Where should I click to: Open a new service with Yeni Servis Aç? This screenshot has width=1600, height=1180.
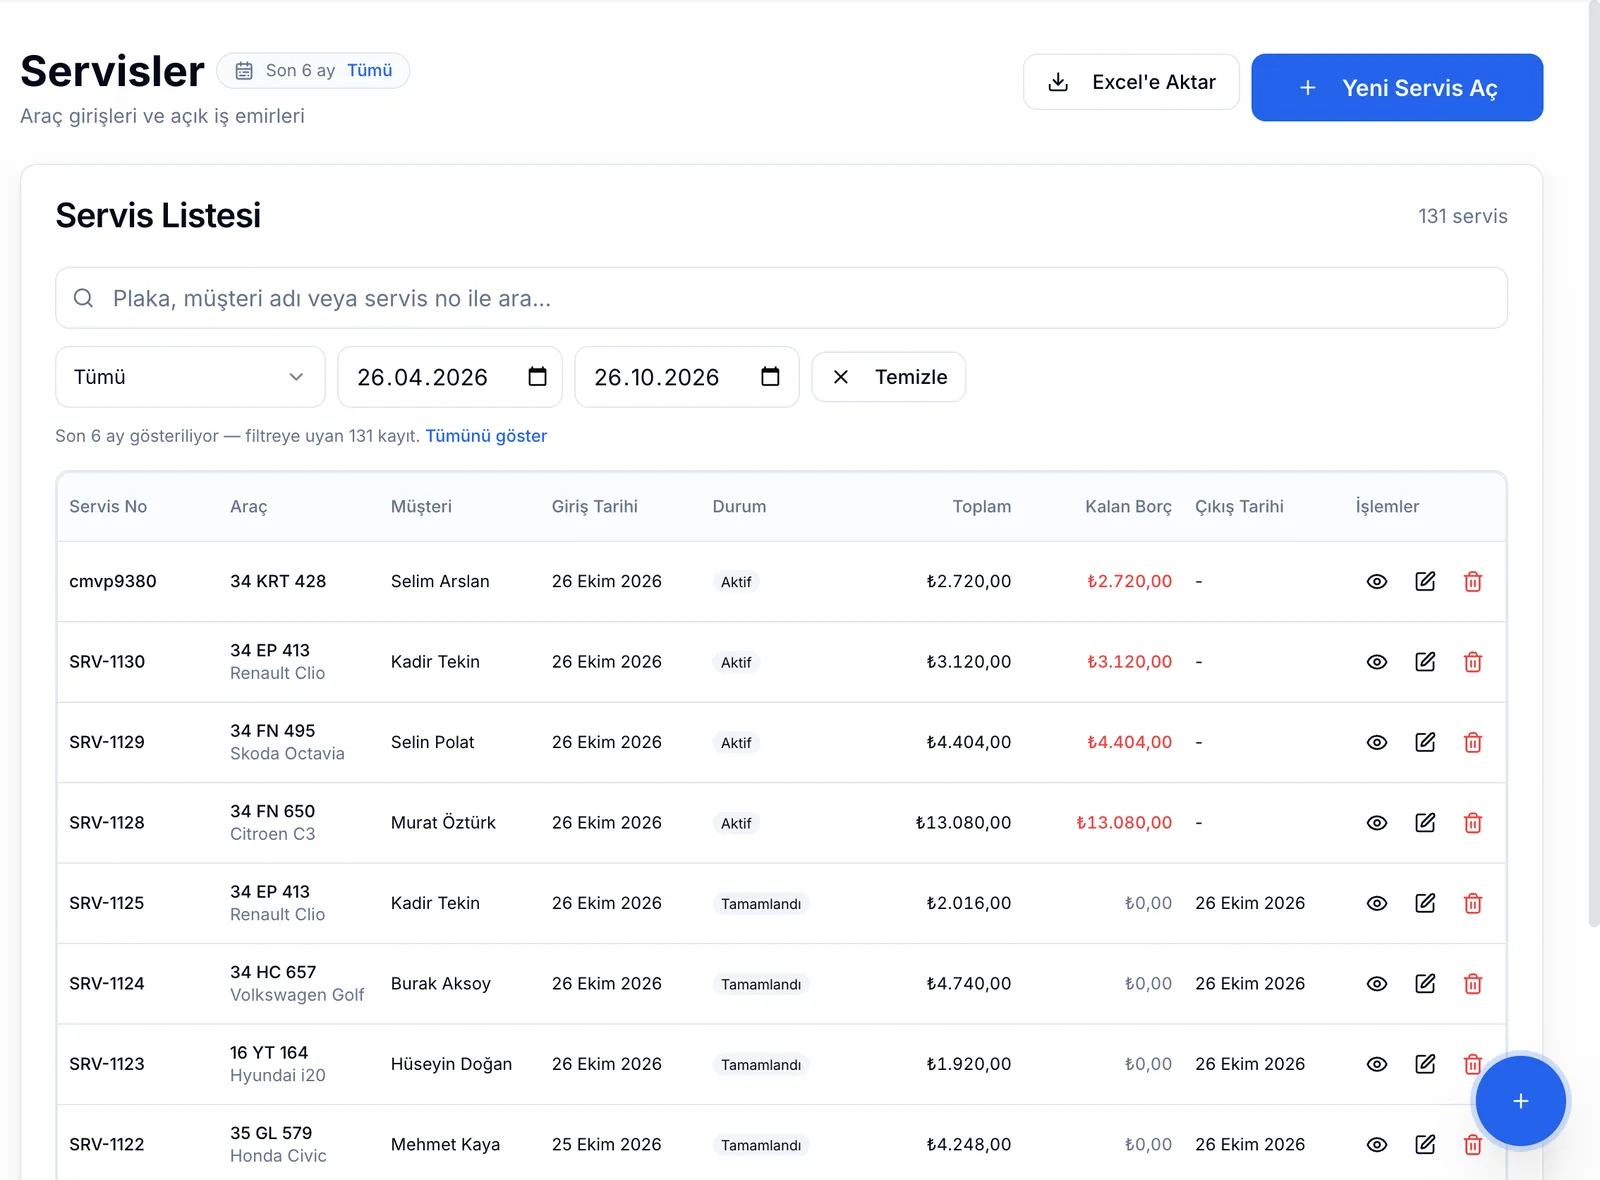coord(1397,88)
